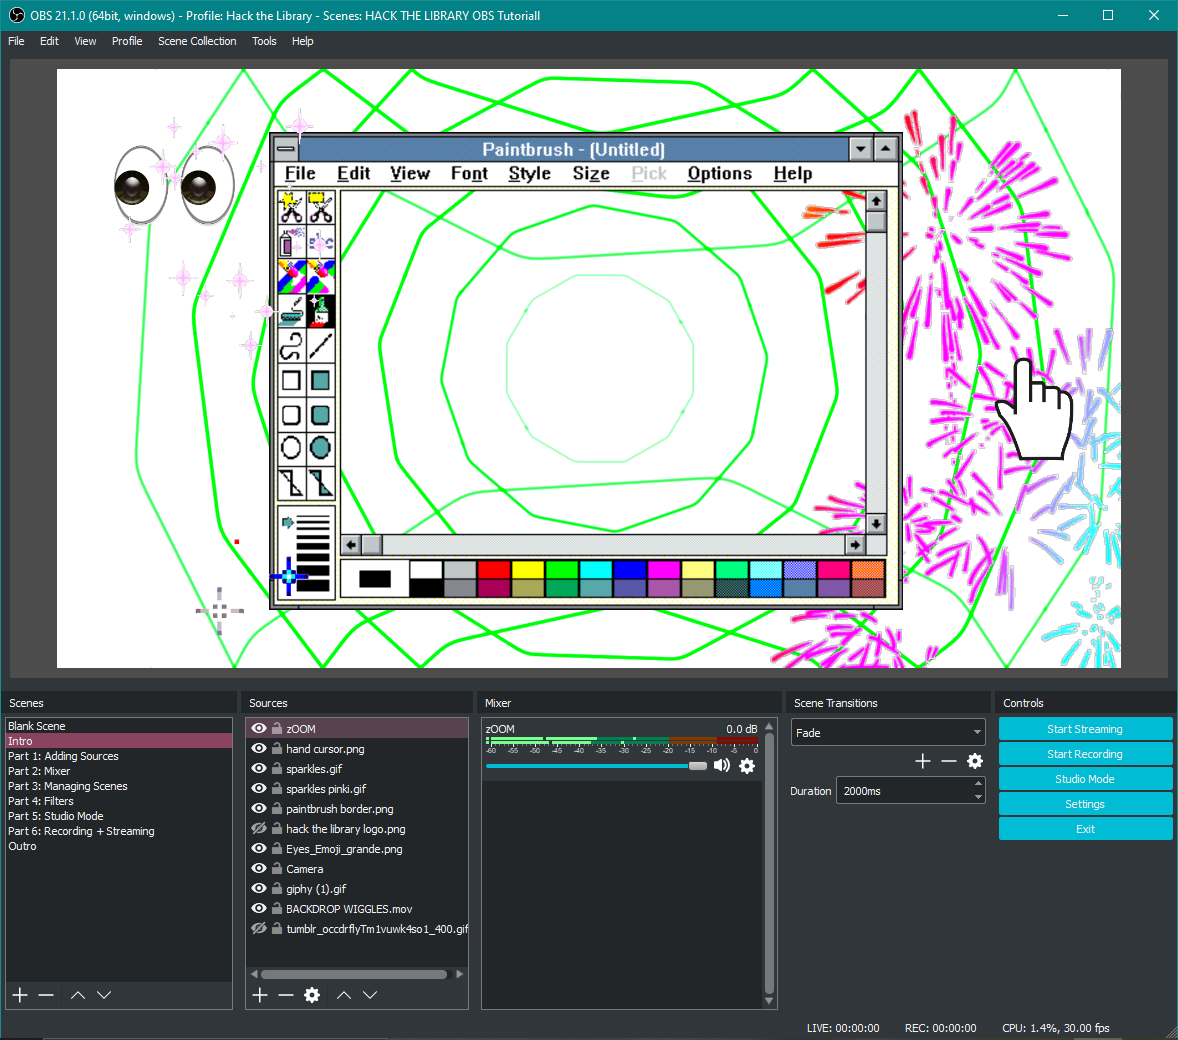Show hack the library logo.png source

[x=258, y=828]
